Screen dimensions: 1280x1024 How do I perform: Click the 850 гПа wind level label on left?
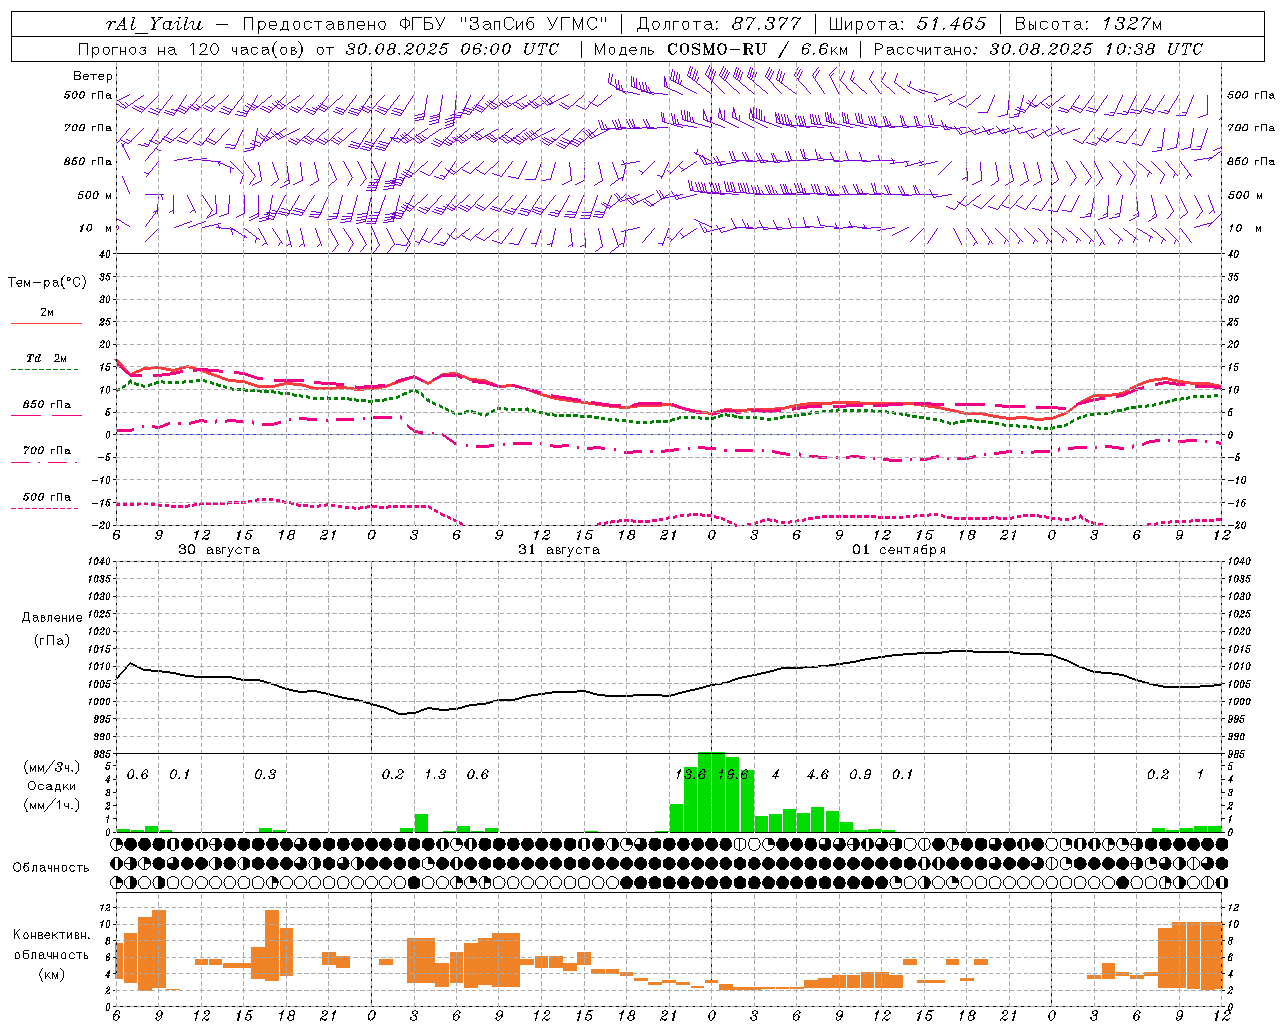point(88,161)
